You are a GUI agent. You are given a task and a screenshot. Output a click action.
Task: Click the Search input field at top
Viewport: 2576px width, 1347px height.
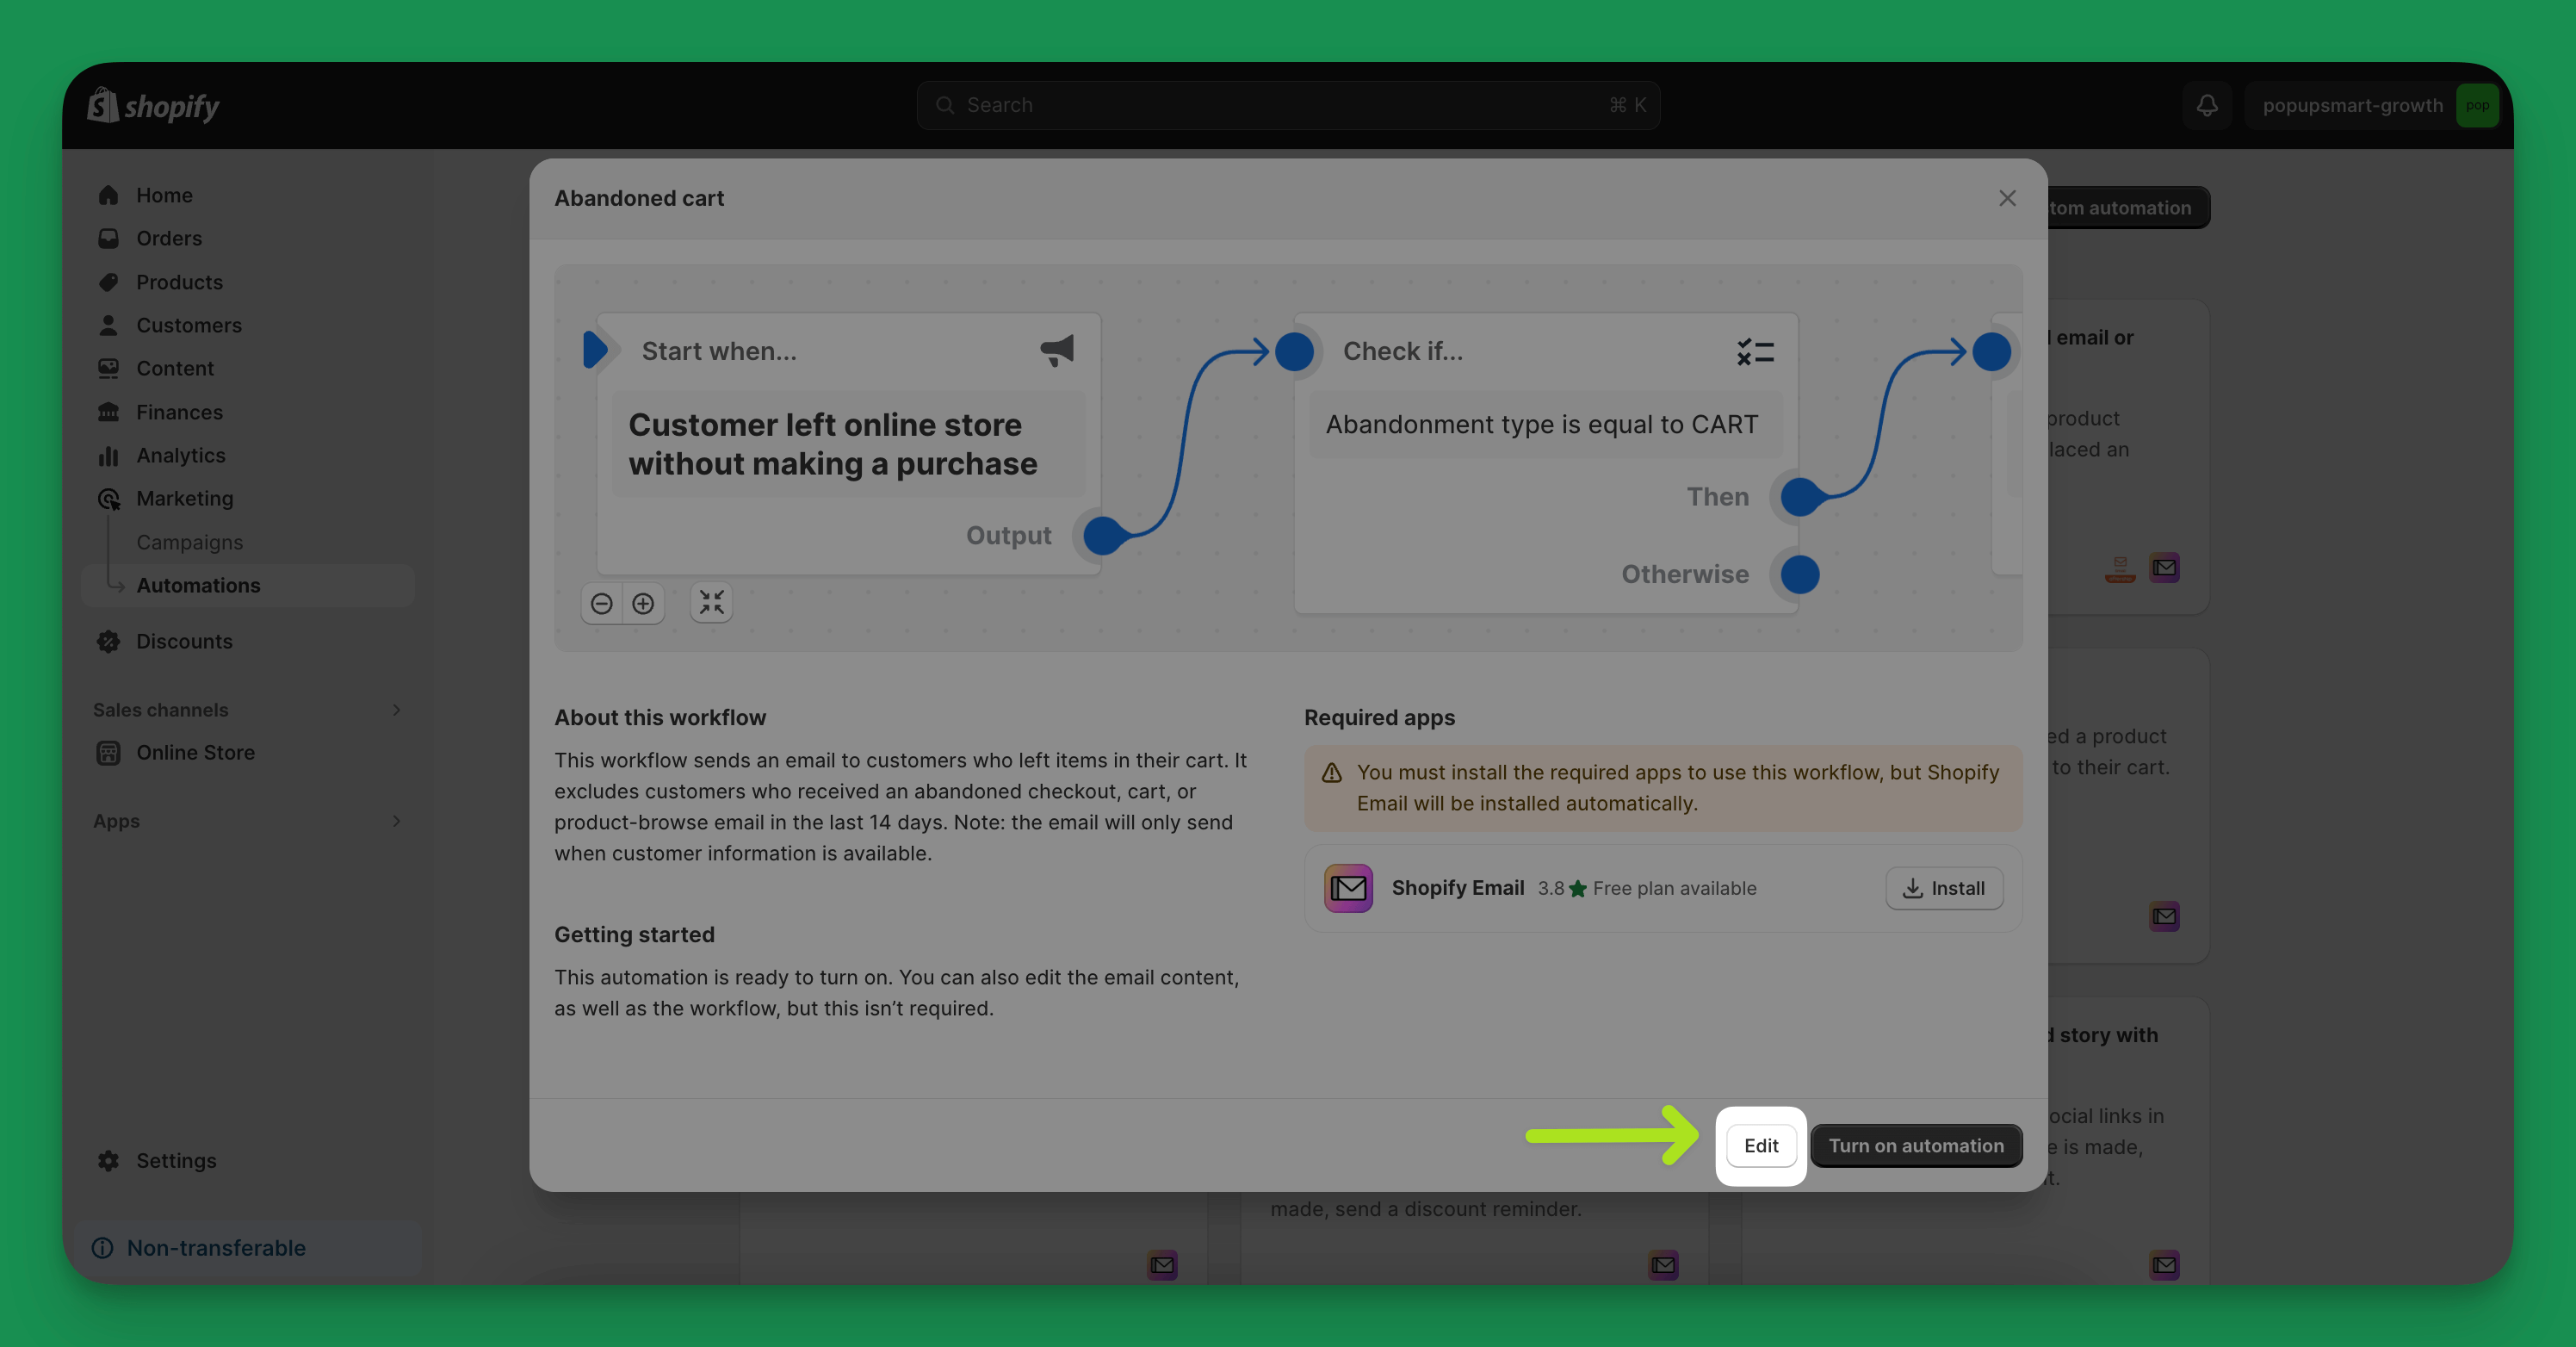pyautogui.click(x=1288, y=104)
